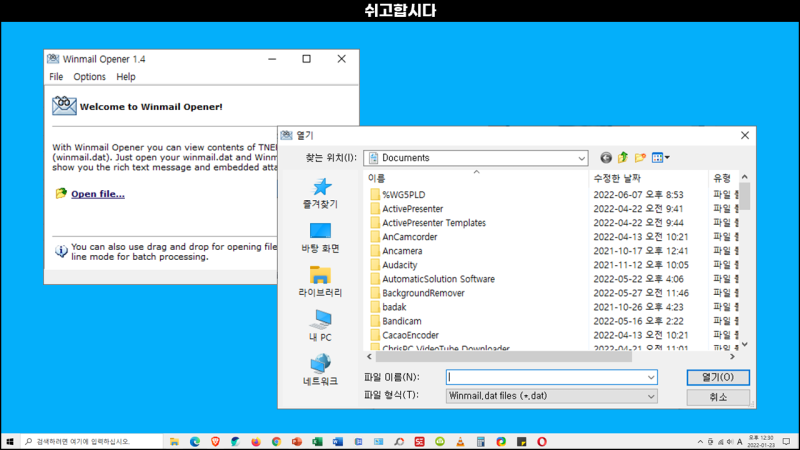Select 내 PC in places bar
The image size is (800, 450).
[x=320, y=326]
